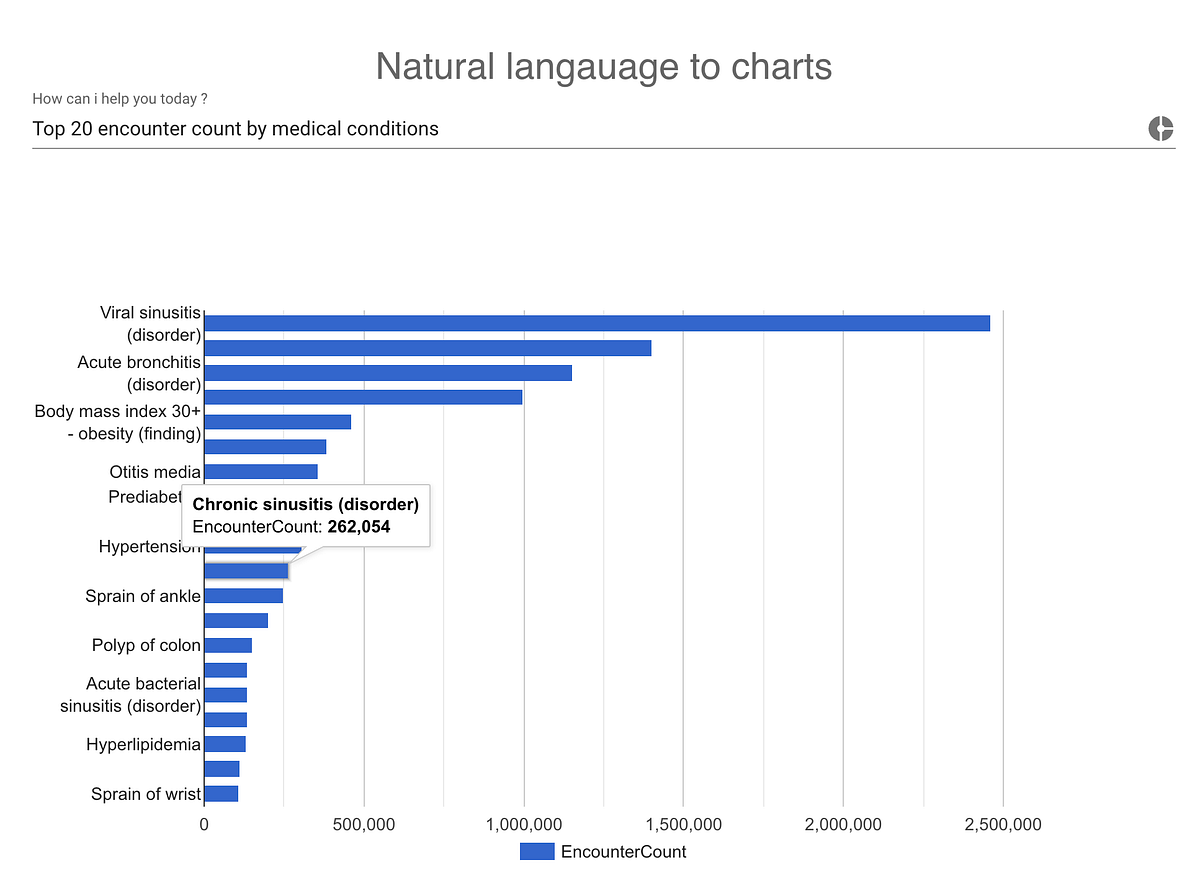This screenshot has height=880, width=1200.
Task: Click the Body mass index 30+ obesity bar
Action: click(x=277, y=421)
